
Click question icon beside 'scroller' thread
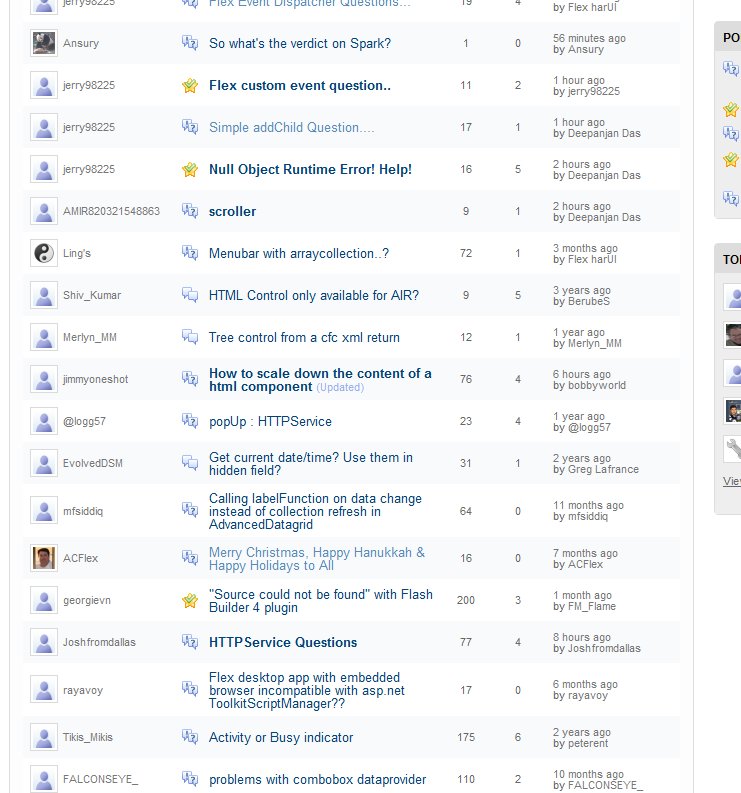(190, 210)
